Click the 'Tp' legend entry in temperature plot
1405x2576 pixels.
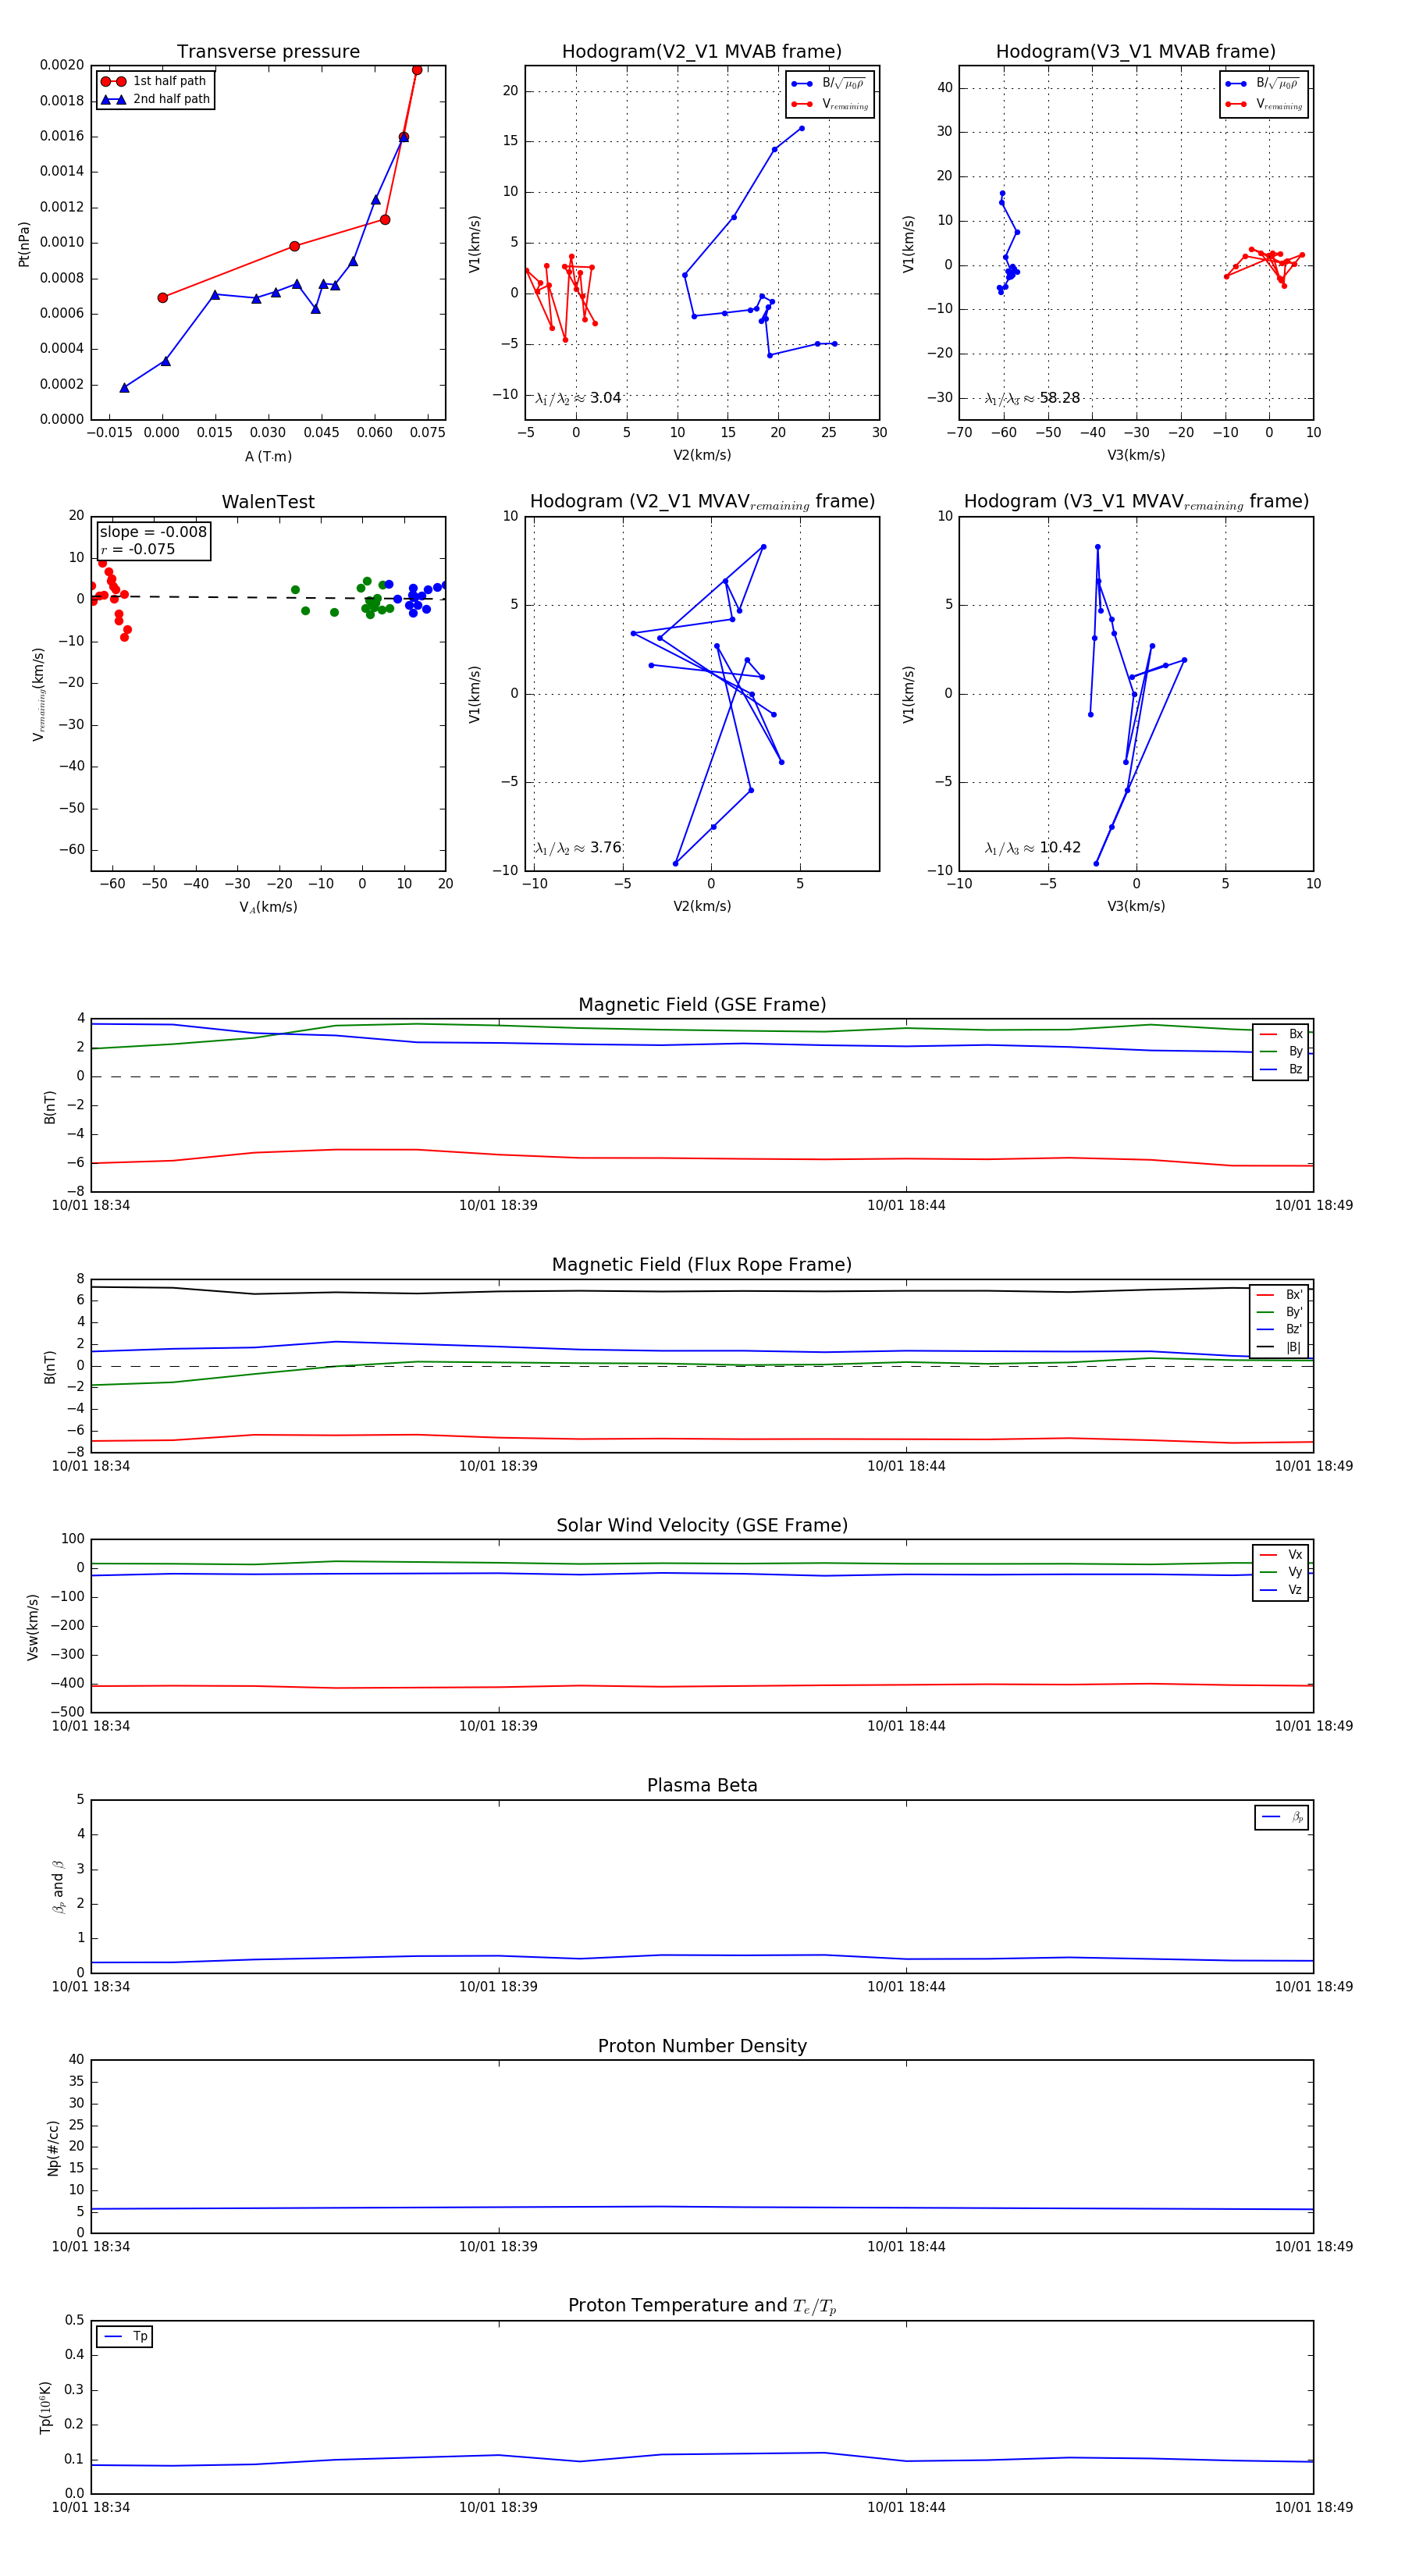[125, 2337]
